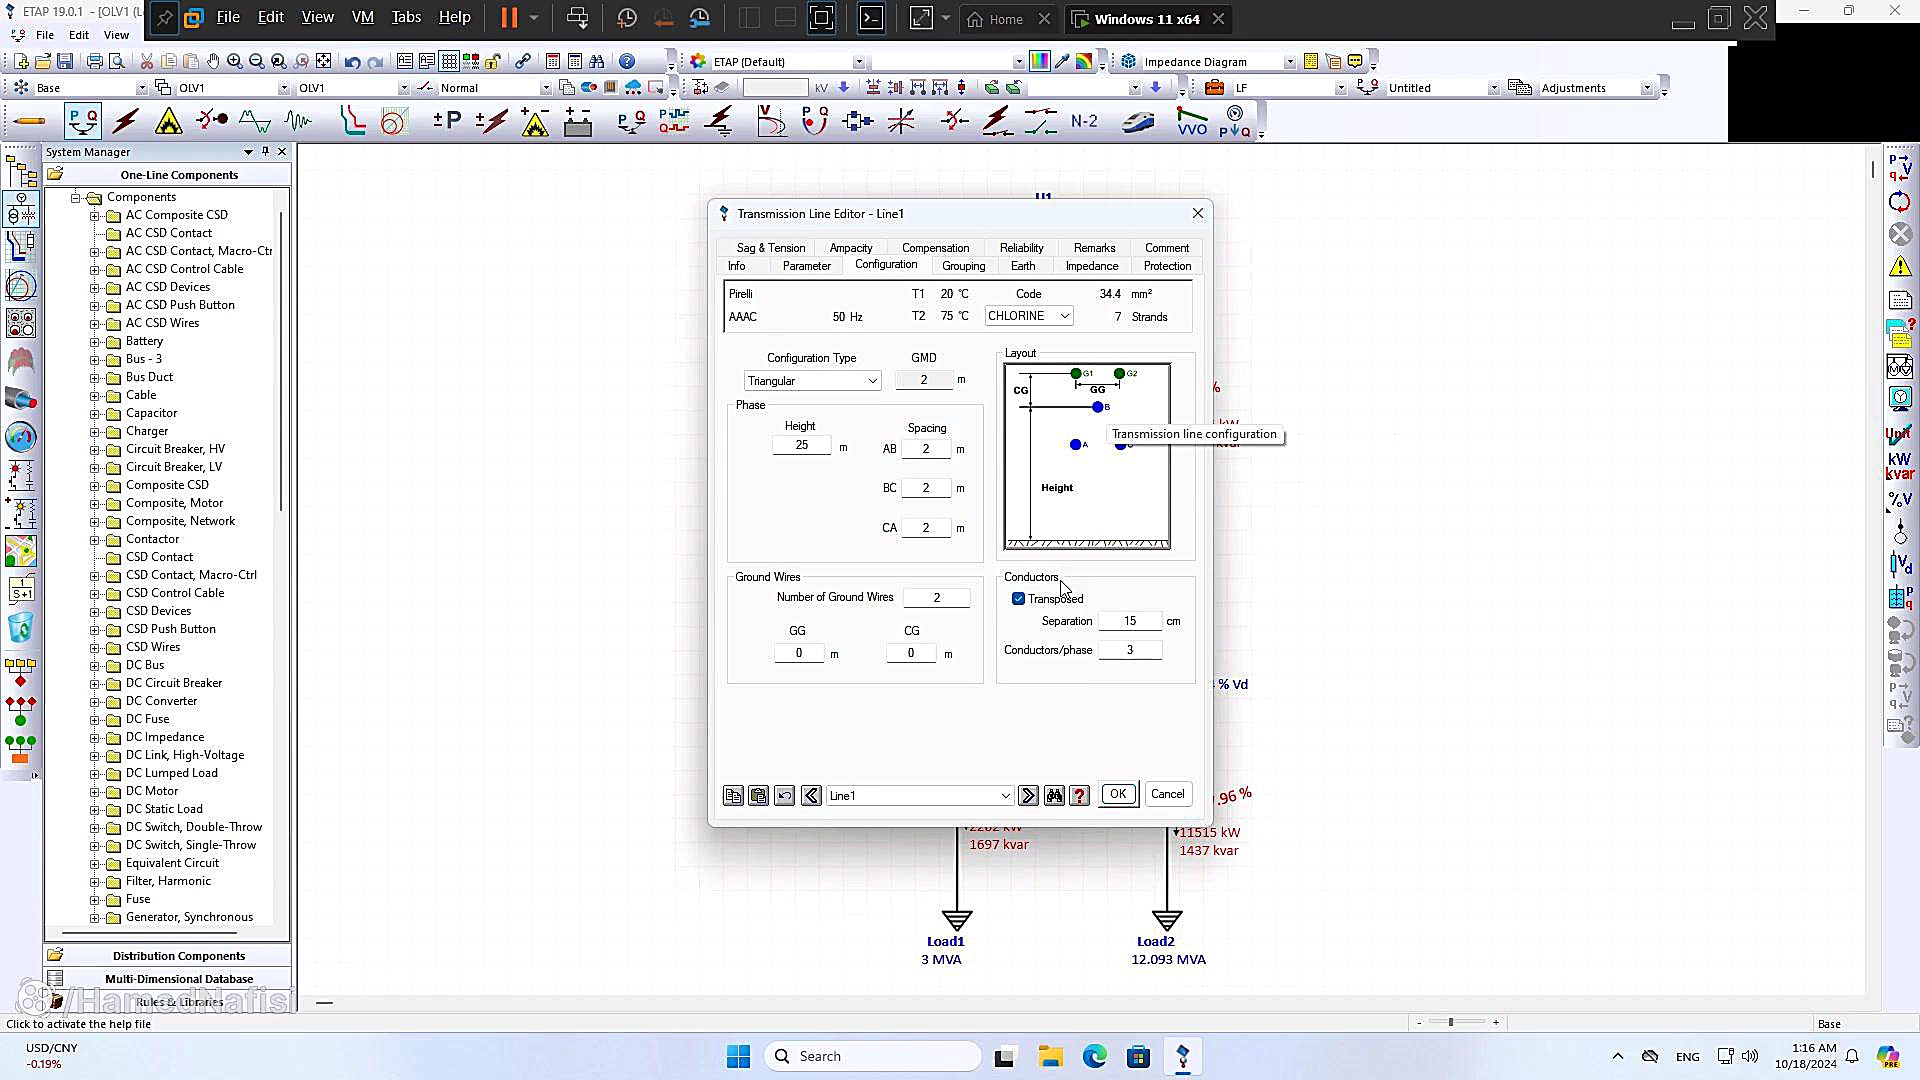Click the next line arrow icon beside the Line1 dropdown
The width and height of the screenshot is (1920, 1080).
tap(1028, 796)
